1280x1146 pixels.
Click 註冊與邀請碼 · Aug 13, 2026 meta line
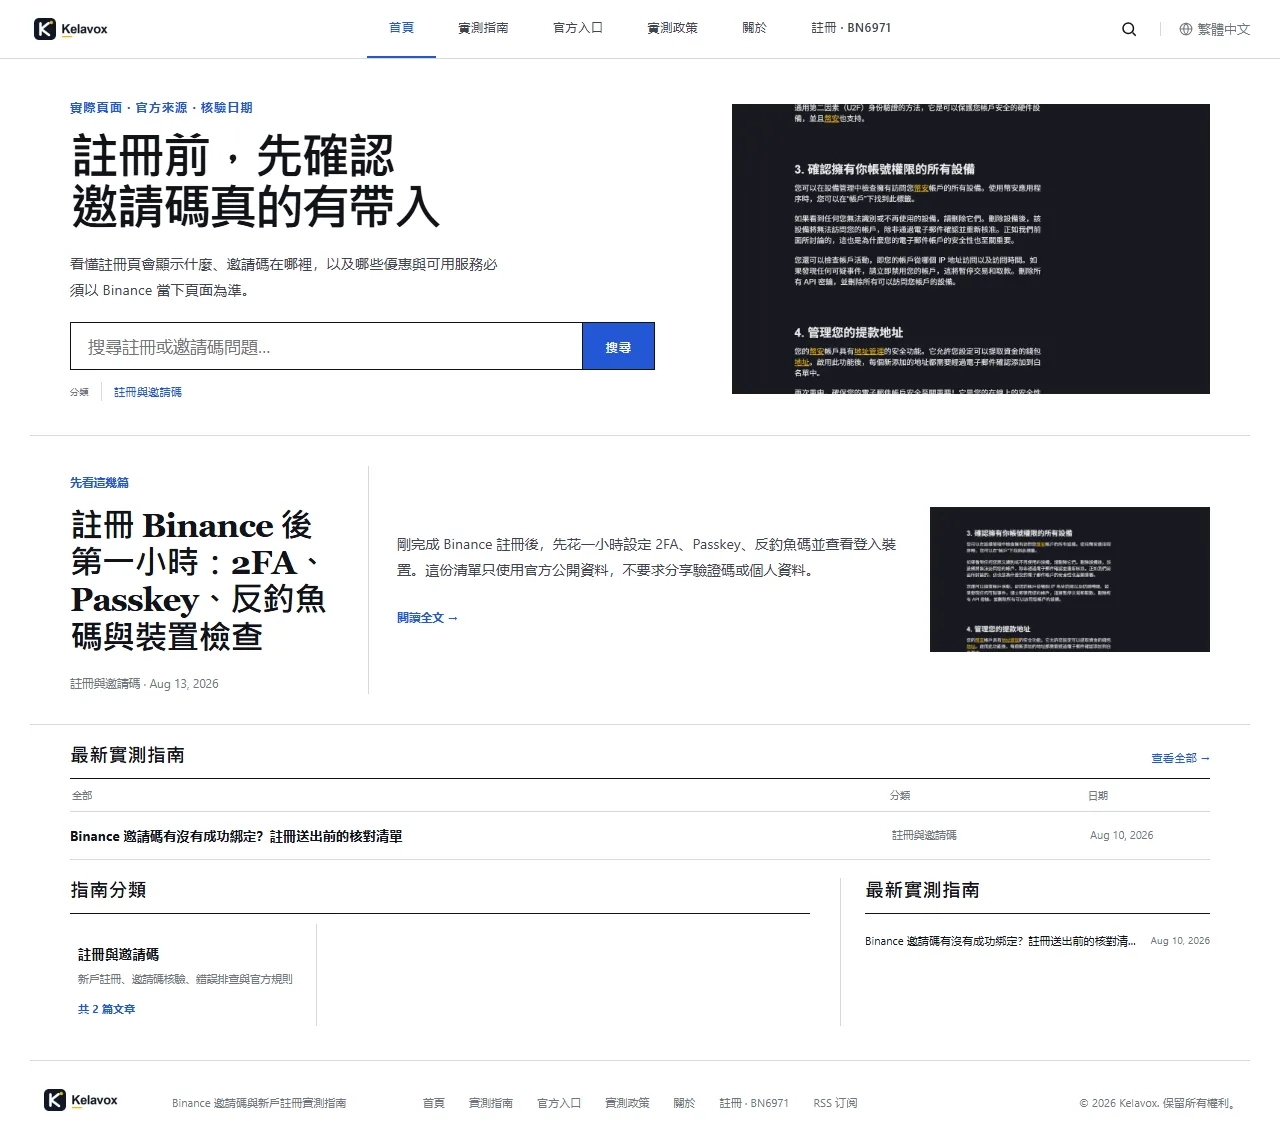[x=144, y=684]
